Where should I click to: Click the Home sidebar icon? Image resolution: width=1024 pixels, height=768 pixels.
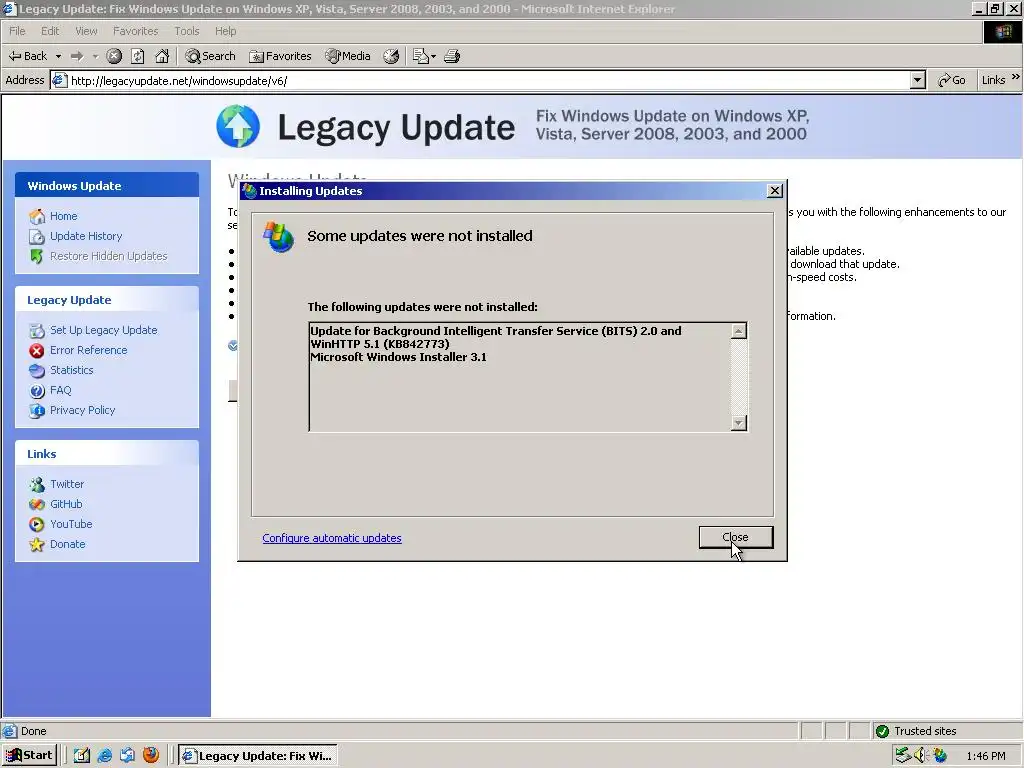37,216
